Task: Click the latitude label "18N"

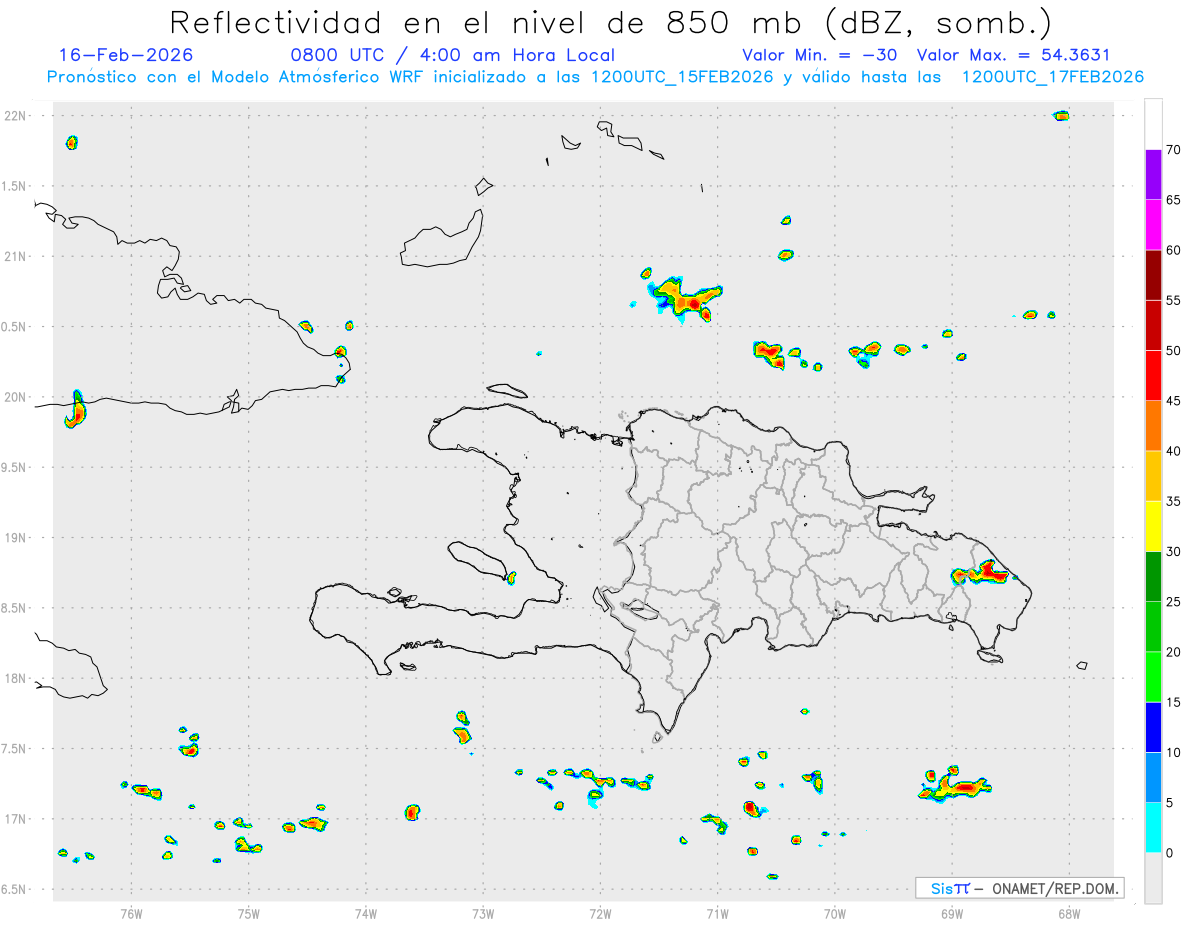Action: click(x=15, y=678)
